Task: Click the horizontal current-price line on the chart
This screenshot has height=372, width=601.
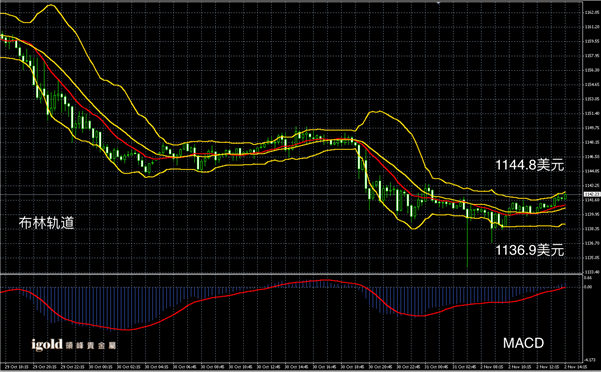Action: click(x=291, y=195)
